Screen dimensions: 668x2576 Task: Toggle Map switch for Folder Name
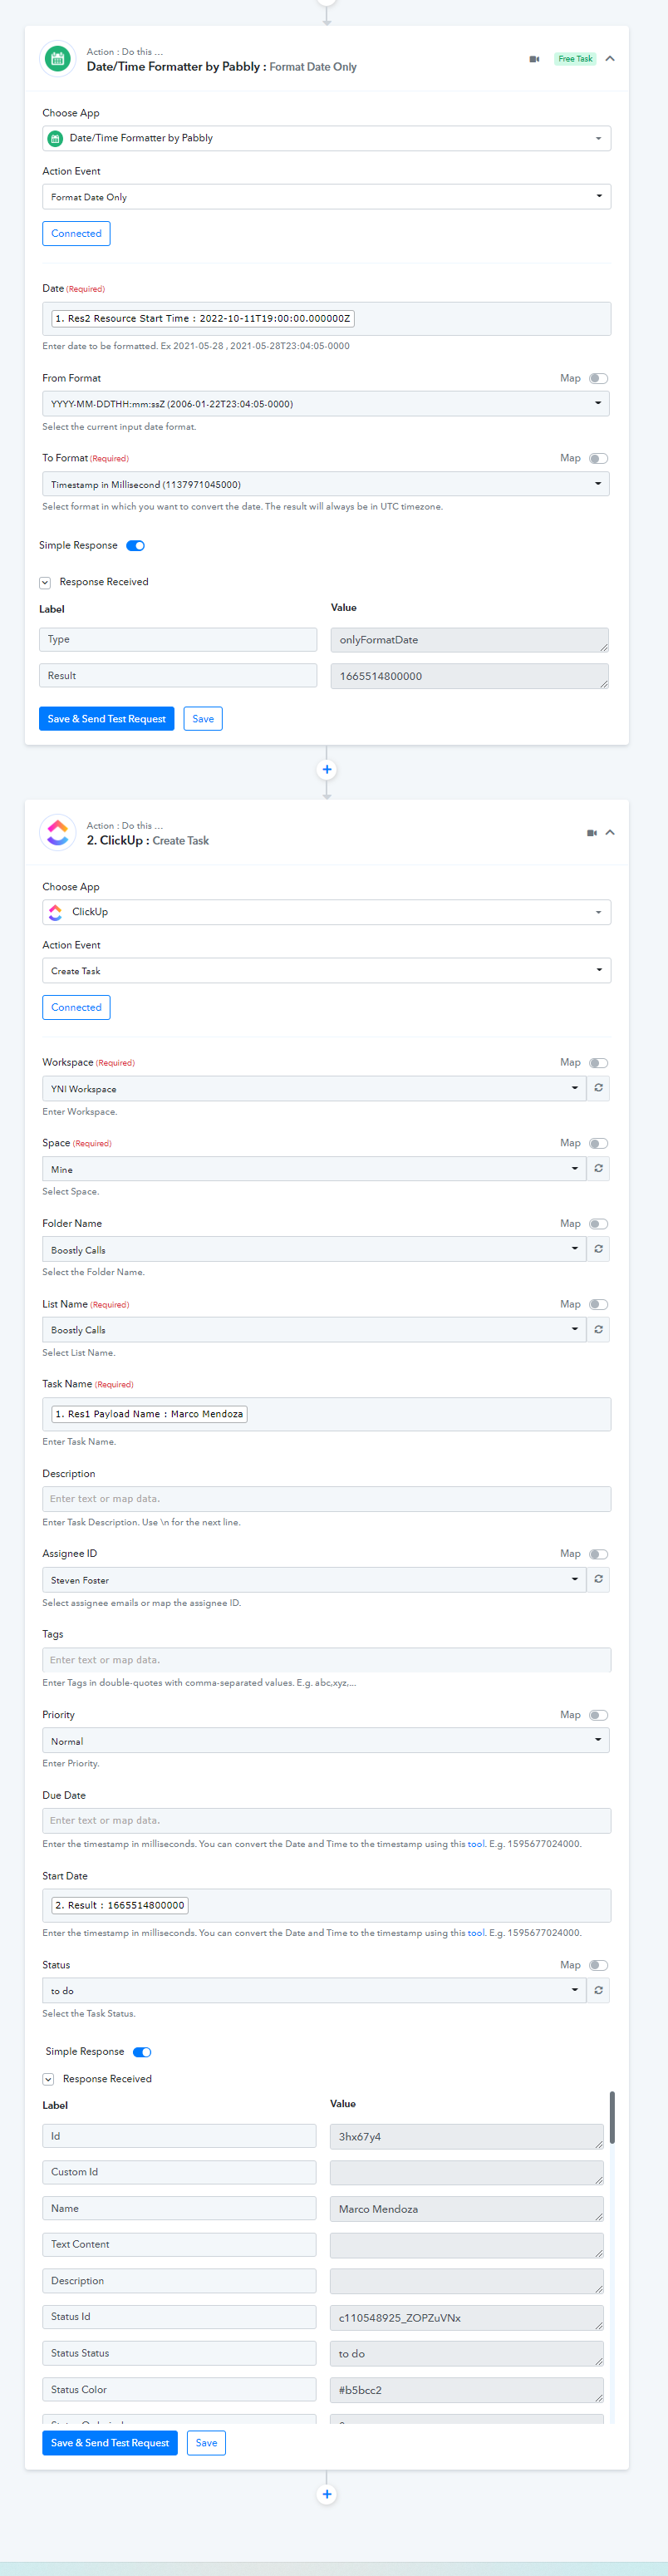(x=598, y=1224)
